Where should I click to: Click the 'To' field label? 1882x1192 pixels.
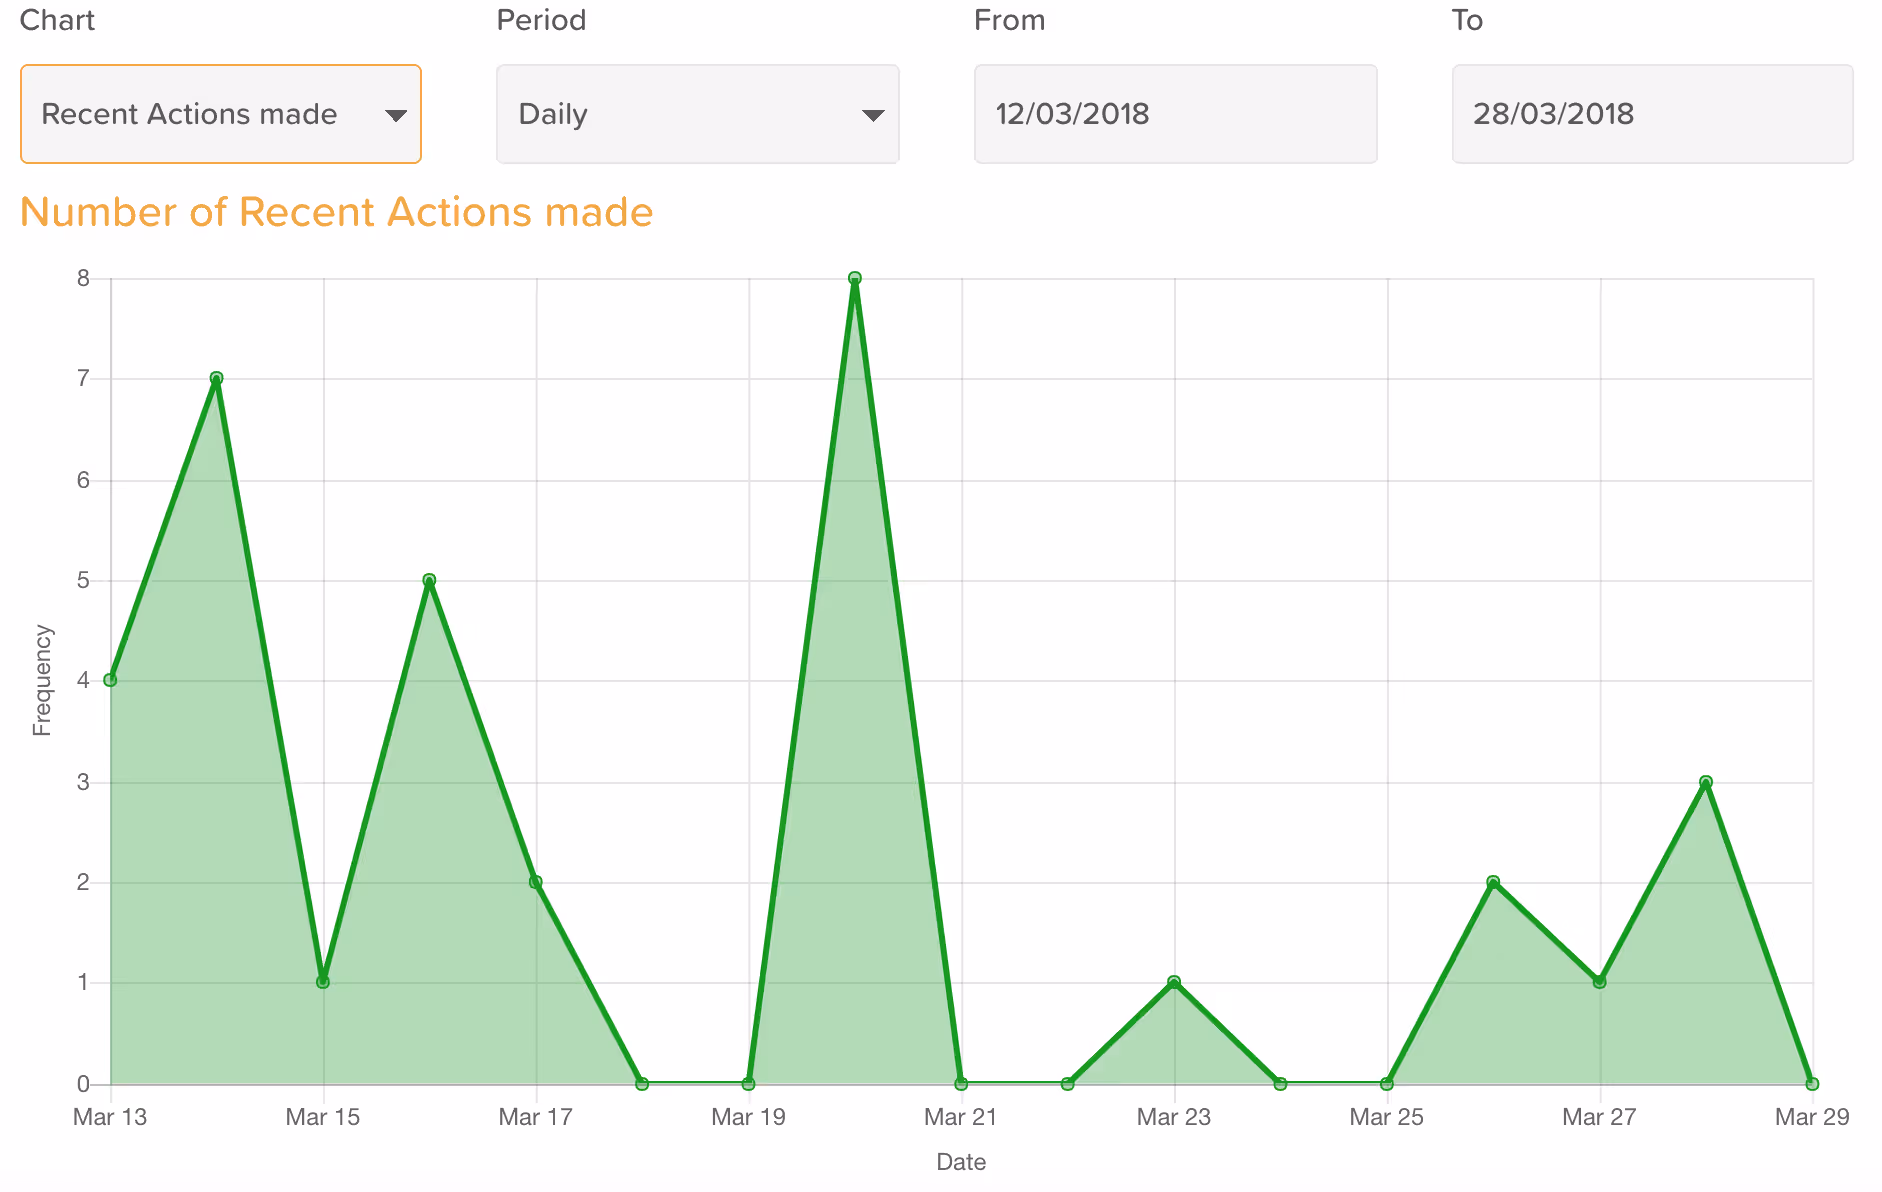tap(1467, 20)
